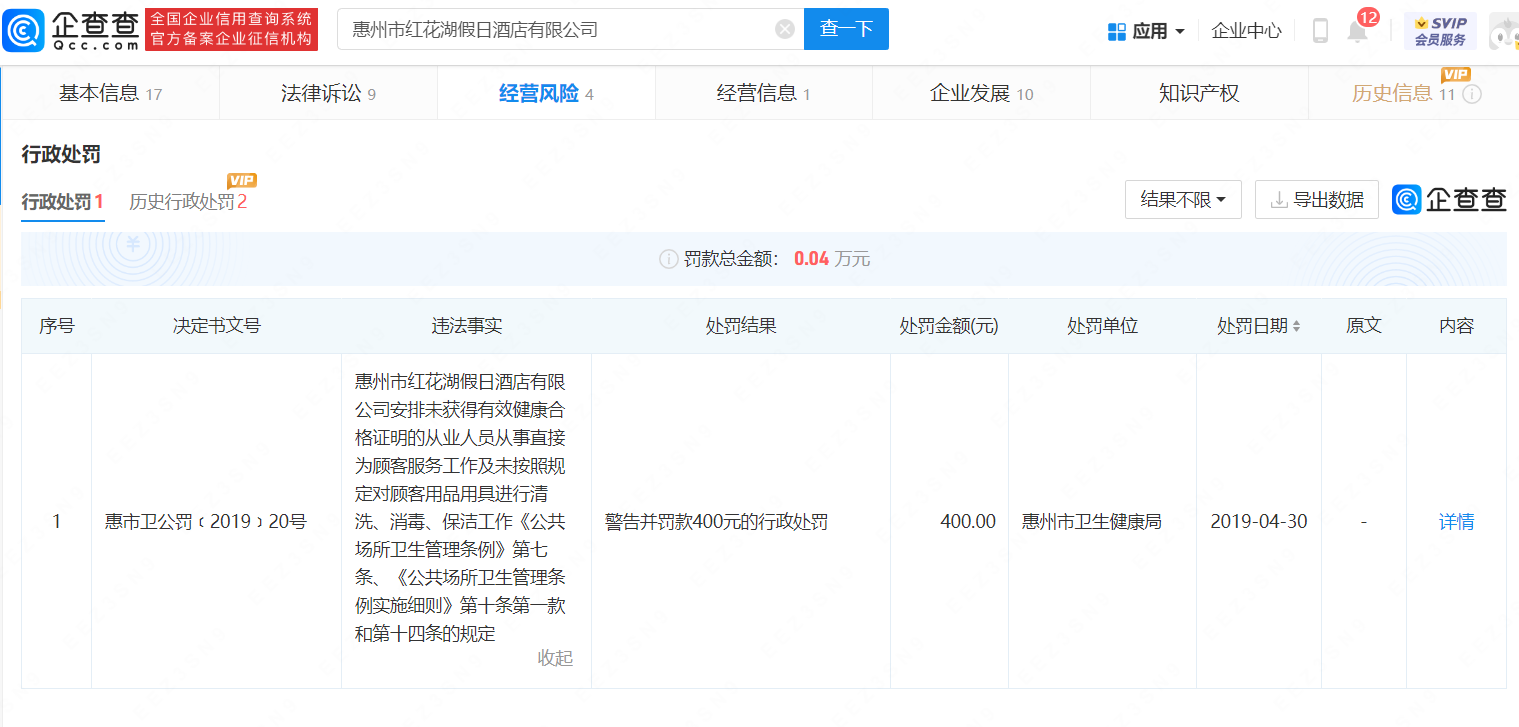Click the 违法事实 column header
1519x727 pixels.
467,326
